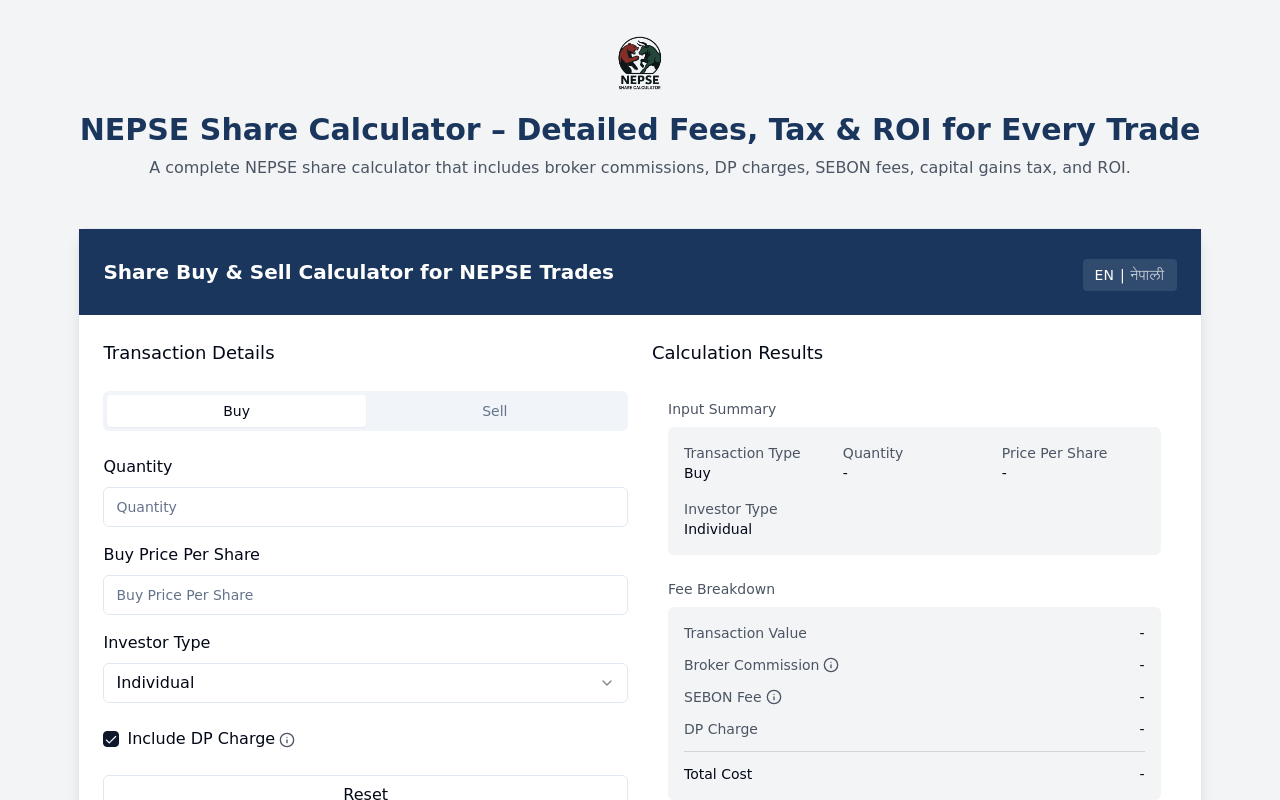
Task: Click the Share Buy & Sell Calculator title
Action: coord(359,272)
